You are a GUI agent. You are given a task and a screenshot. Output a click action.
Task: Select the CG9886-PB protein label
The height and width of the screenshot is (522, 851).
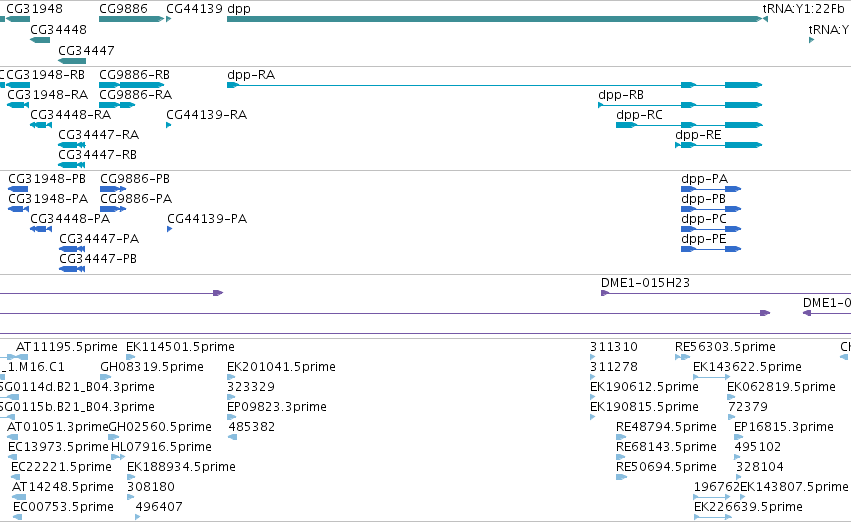135,179
